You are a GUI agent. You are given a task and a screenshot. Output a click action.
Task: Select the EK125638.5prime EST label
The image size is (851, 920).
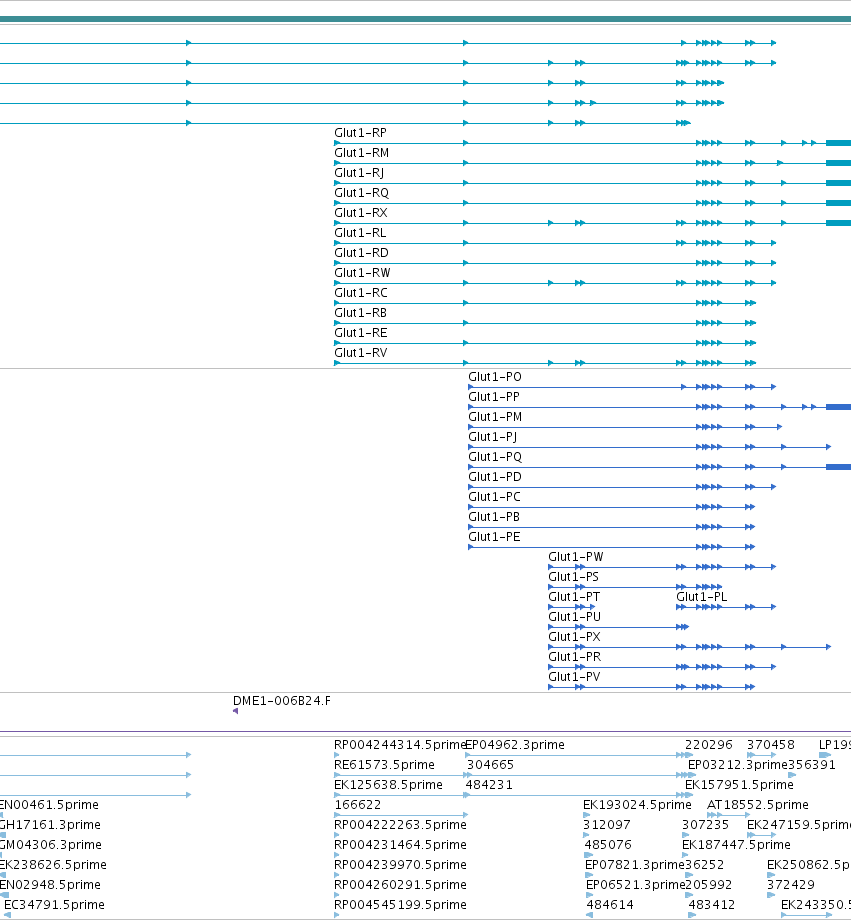tap(388, 784)
